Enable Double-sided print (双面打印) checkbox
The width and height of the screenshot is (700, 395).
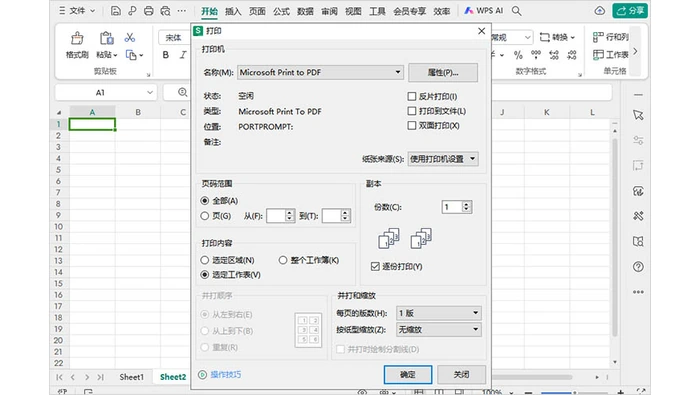(412, 125)
